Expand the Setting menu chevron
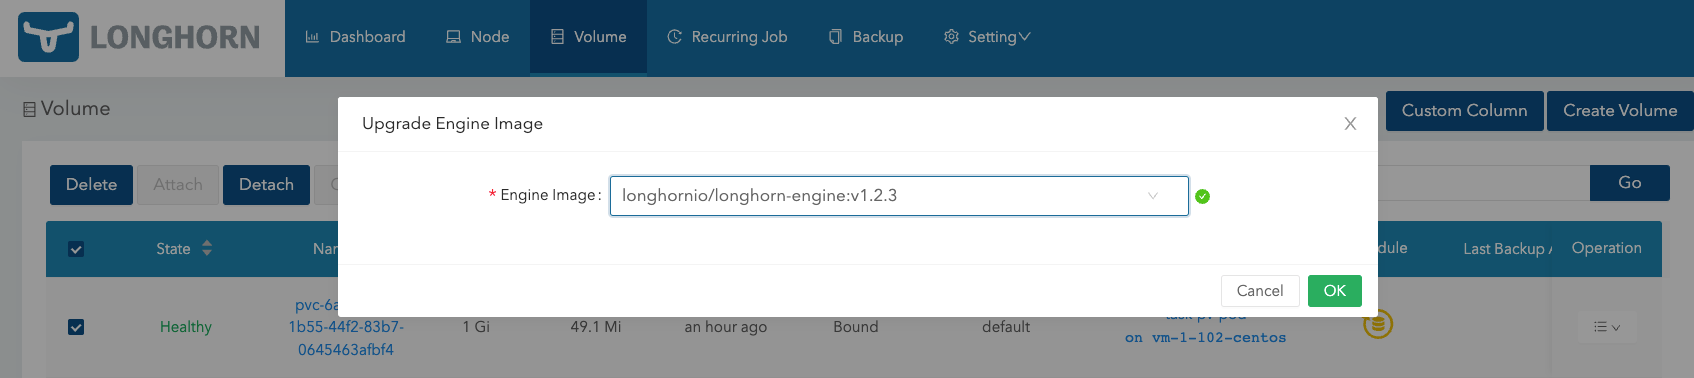 pos(1024,37)
